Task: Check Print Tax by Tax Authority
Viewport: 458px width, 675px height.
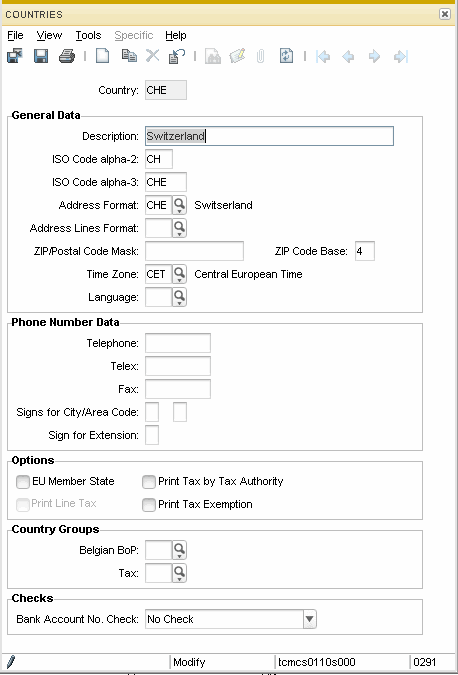Action: pyautogui.click(x=149, y=482)
